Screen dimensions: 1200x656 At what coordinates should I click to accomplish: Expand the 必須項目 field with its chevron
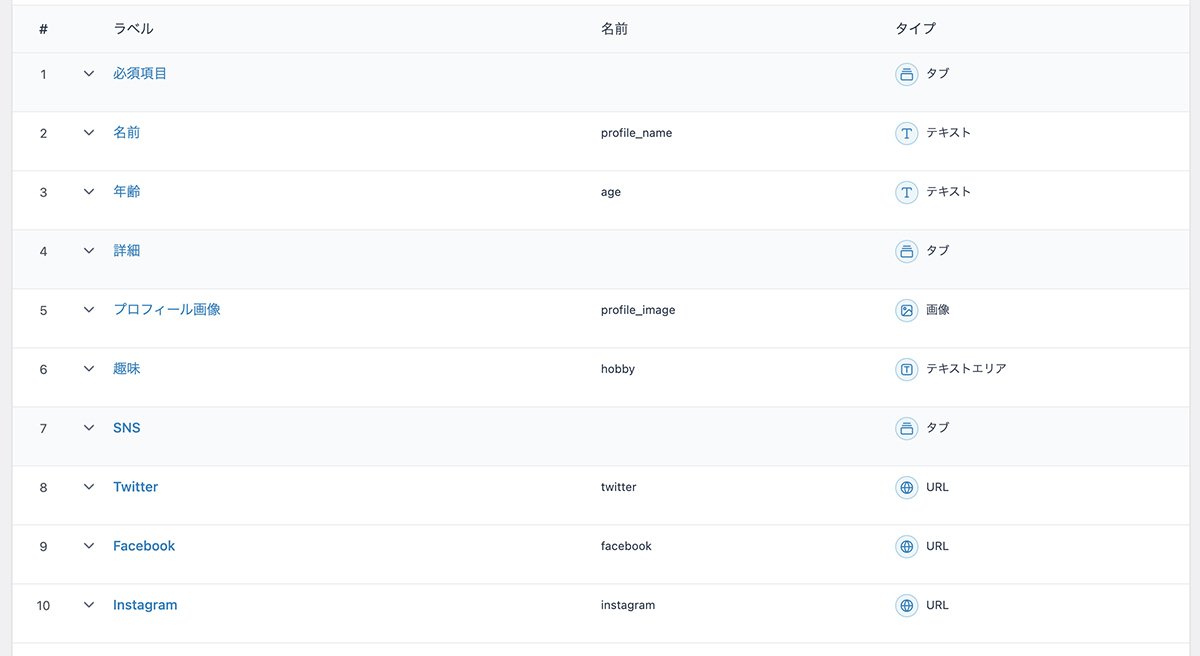pyautogui.click(x=89, y=74)
